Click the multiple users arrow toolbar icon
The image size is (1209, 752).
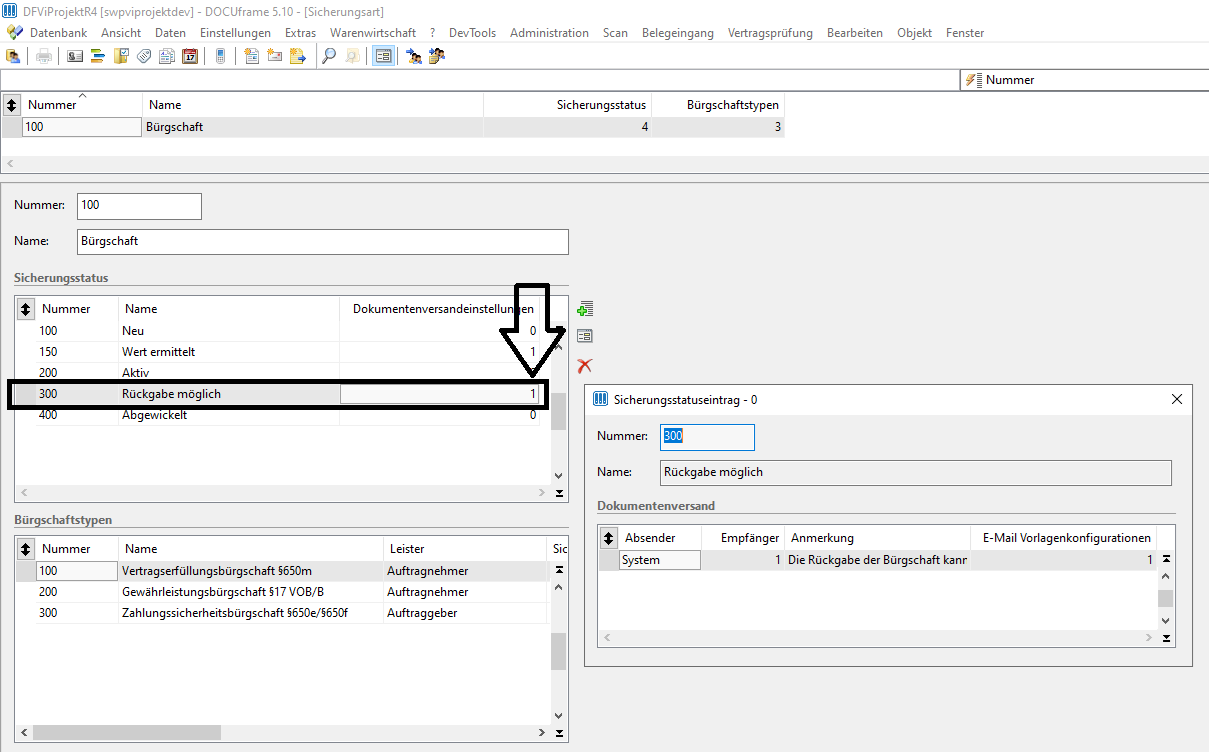pyautogui.click(x=436, y=56)
